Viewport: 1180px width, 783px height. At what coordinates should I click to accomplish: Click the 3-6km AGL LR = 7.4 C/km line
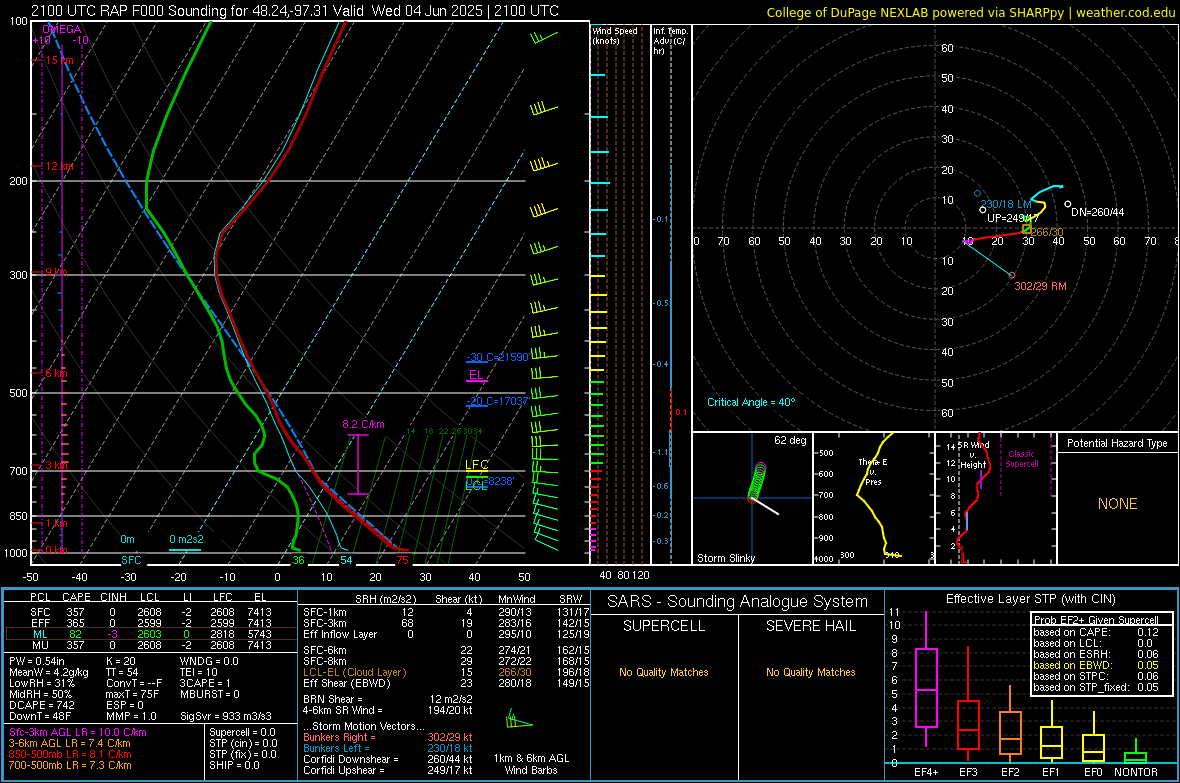click(69, 743)
